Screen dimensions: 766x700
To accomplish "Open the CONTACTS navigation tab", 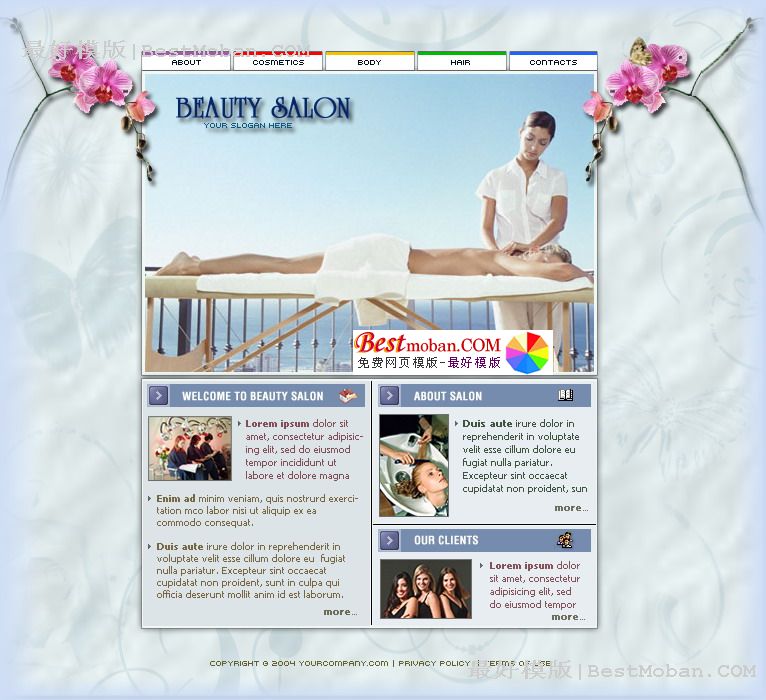I will [x=553, y=61].
